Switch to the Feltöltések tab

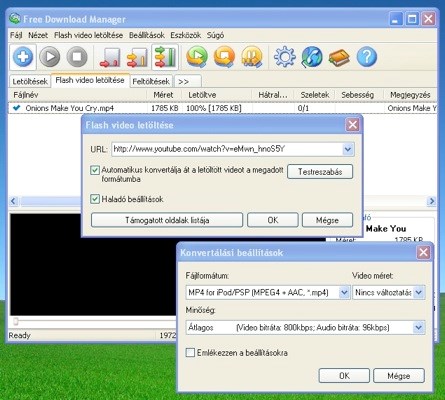pos(151,81)
